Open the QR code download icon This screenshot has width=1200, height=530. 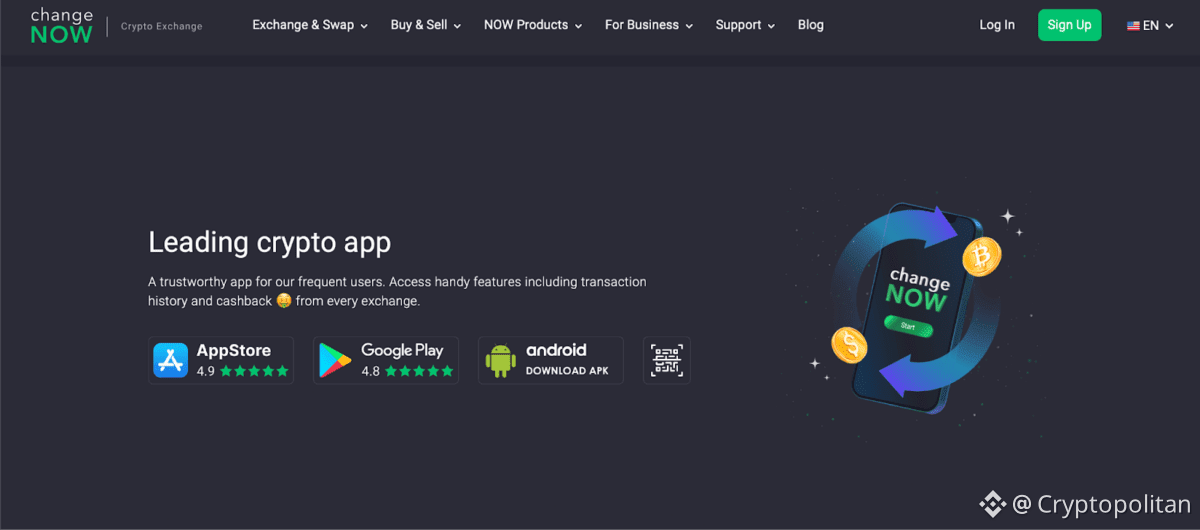click(667, 360)
